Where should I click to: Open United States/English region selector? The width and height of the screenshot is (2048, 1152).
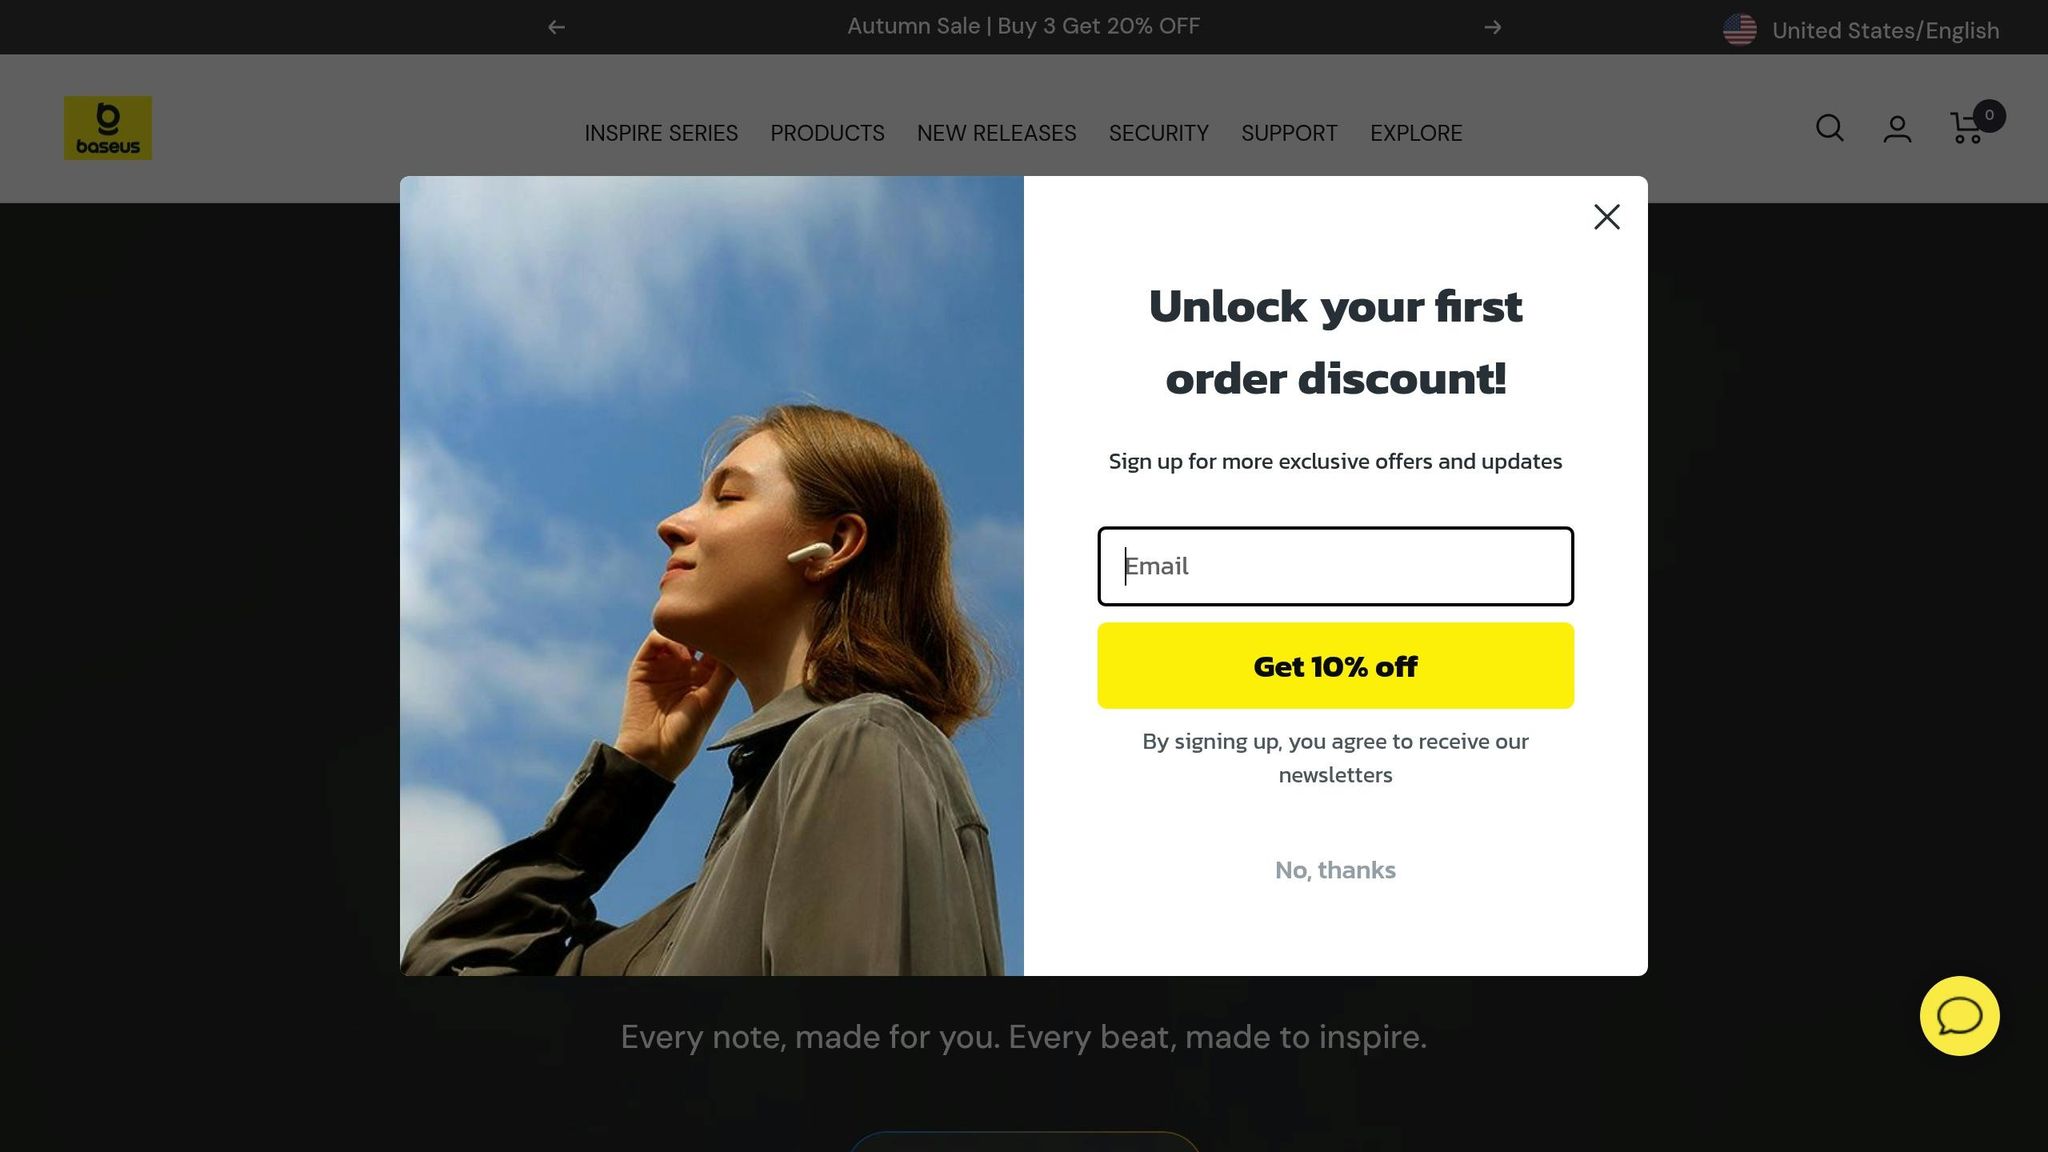[1861, 30]
